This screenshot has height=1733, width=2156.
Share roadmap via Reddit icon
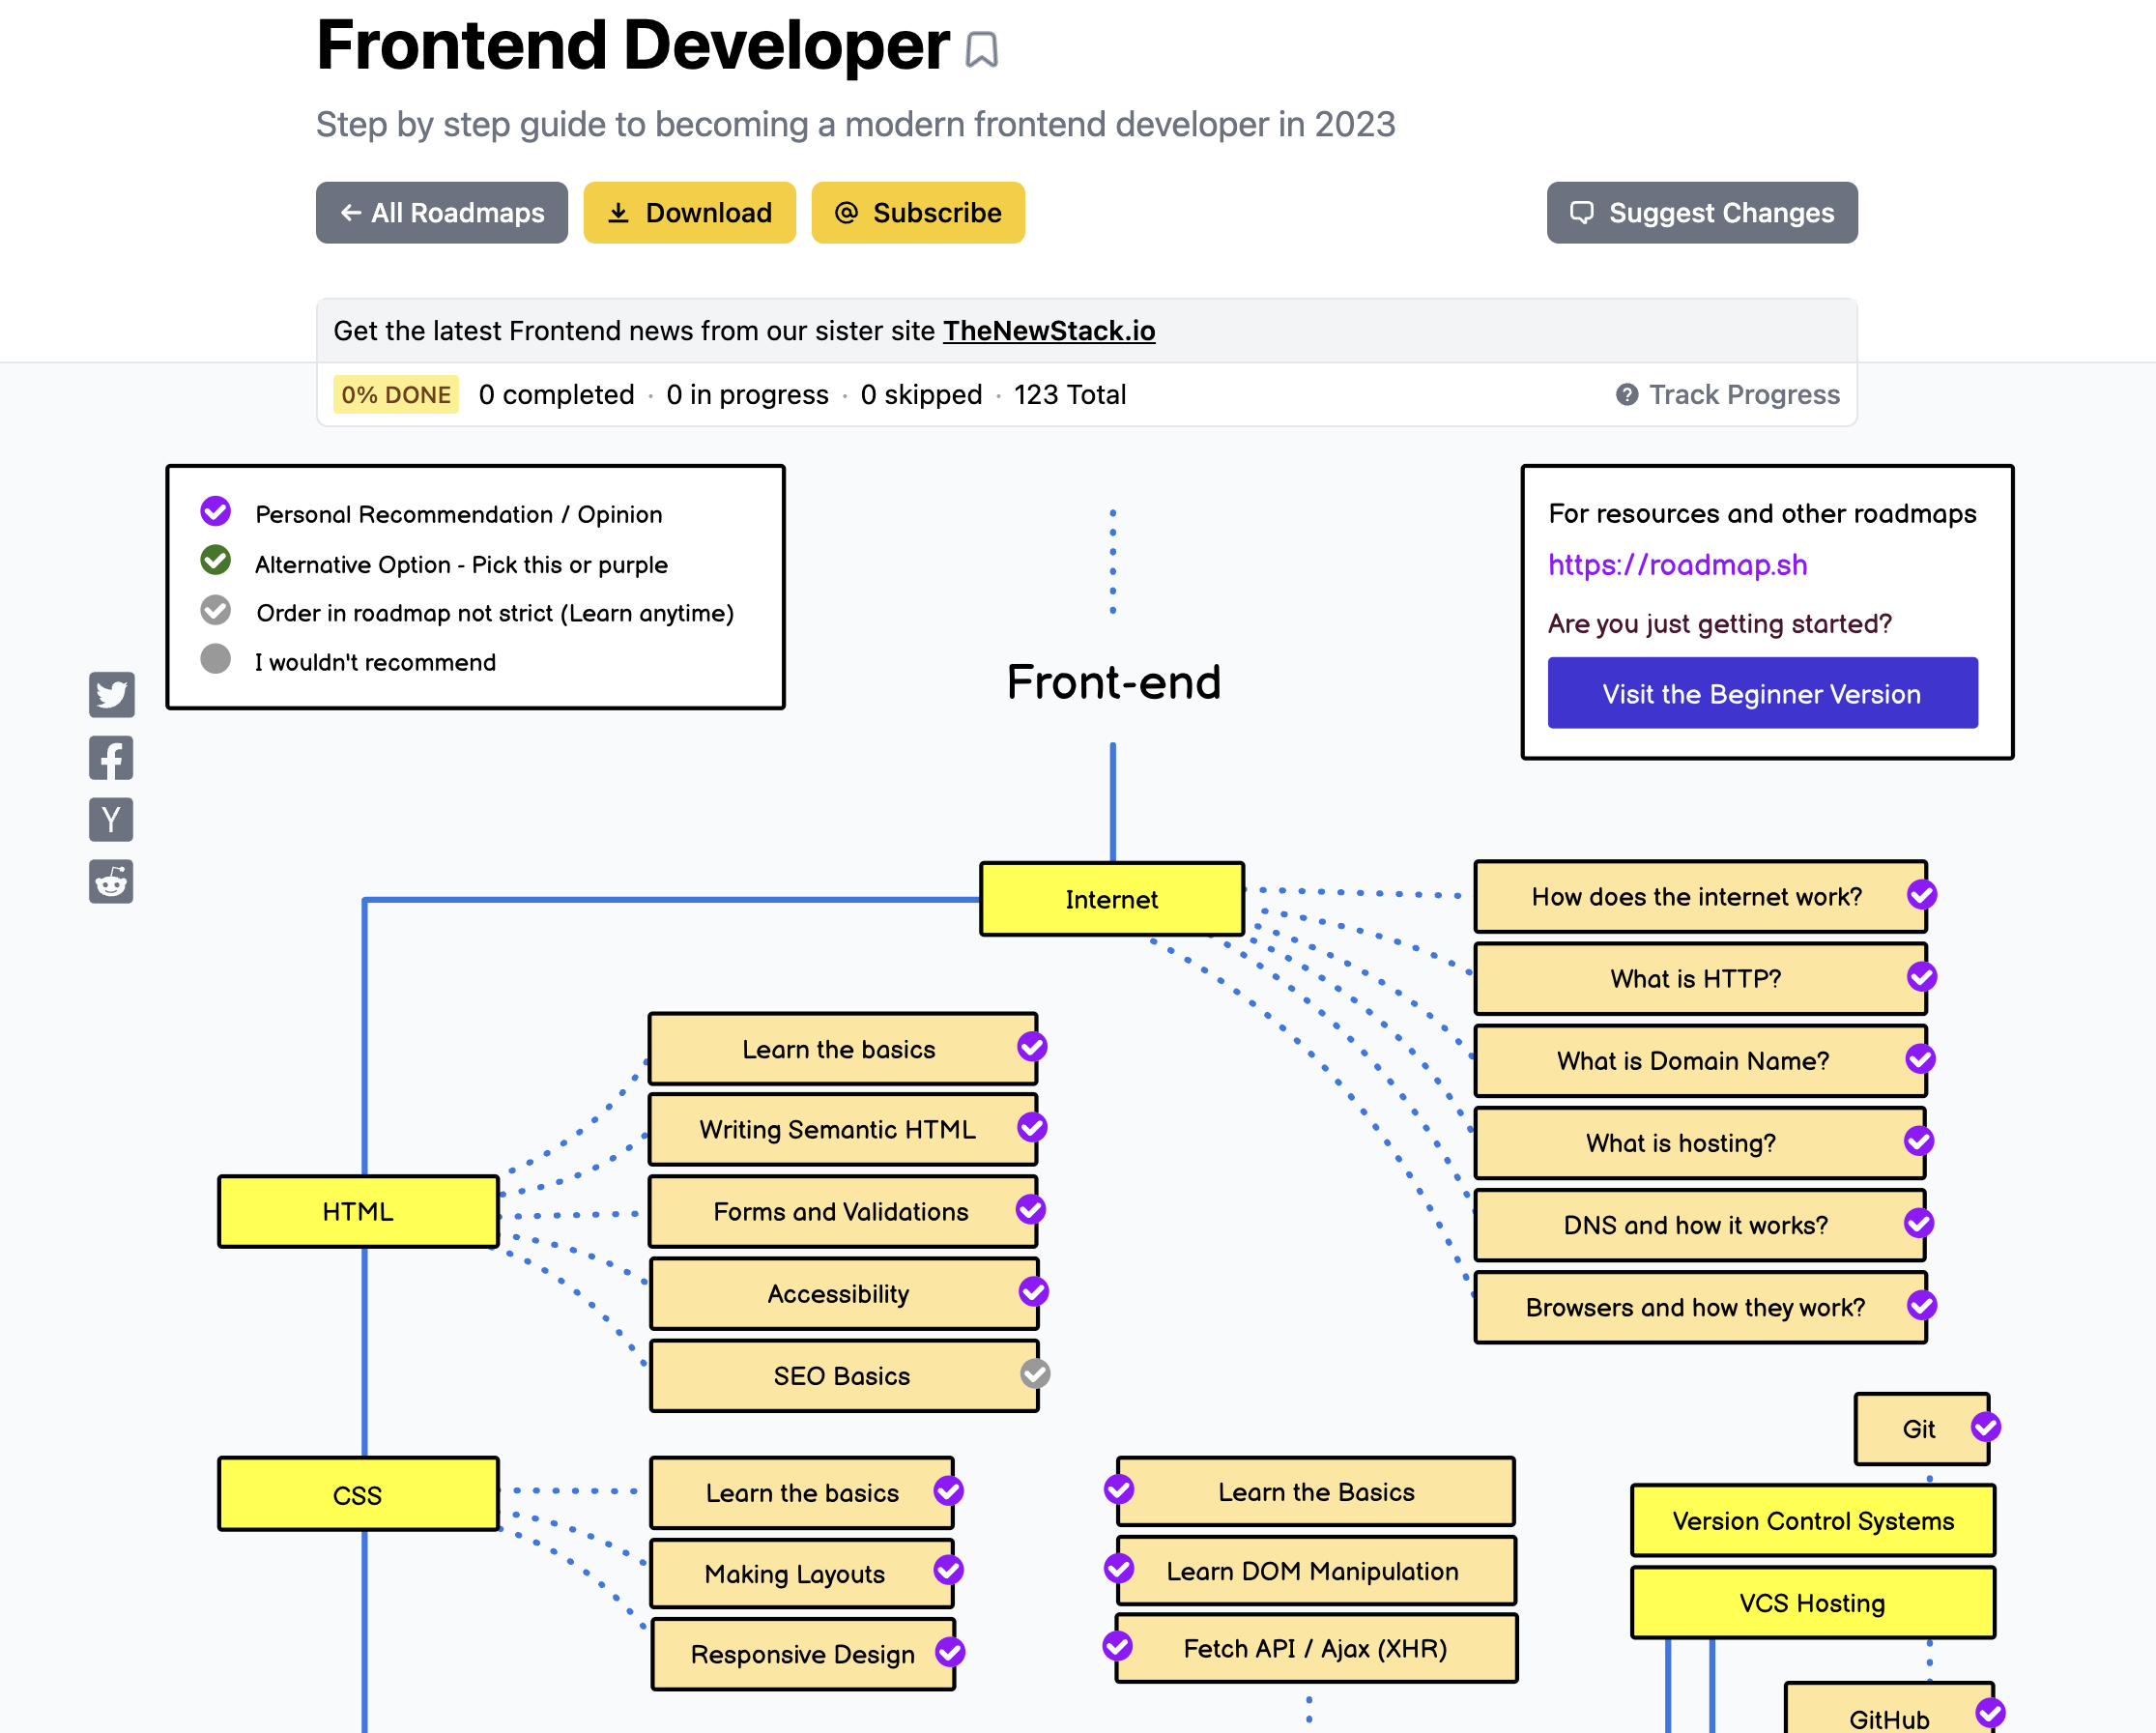tap(111, 882)
